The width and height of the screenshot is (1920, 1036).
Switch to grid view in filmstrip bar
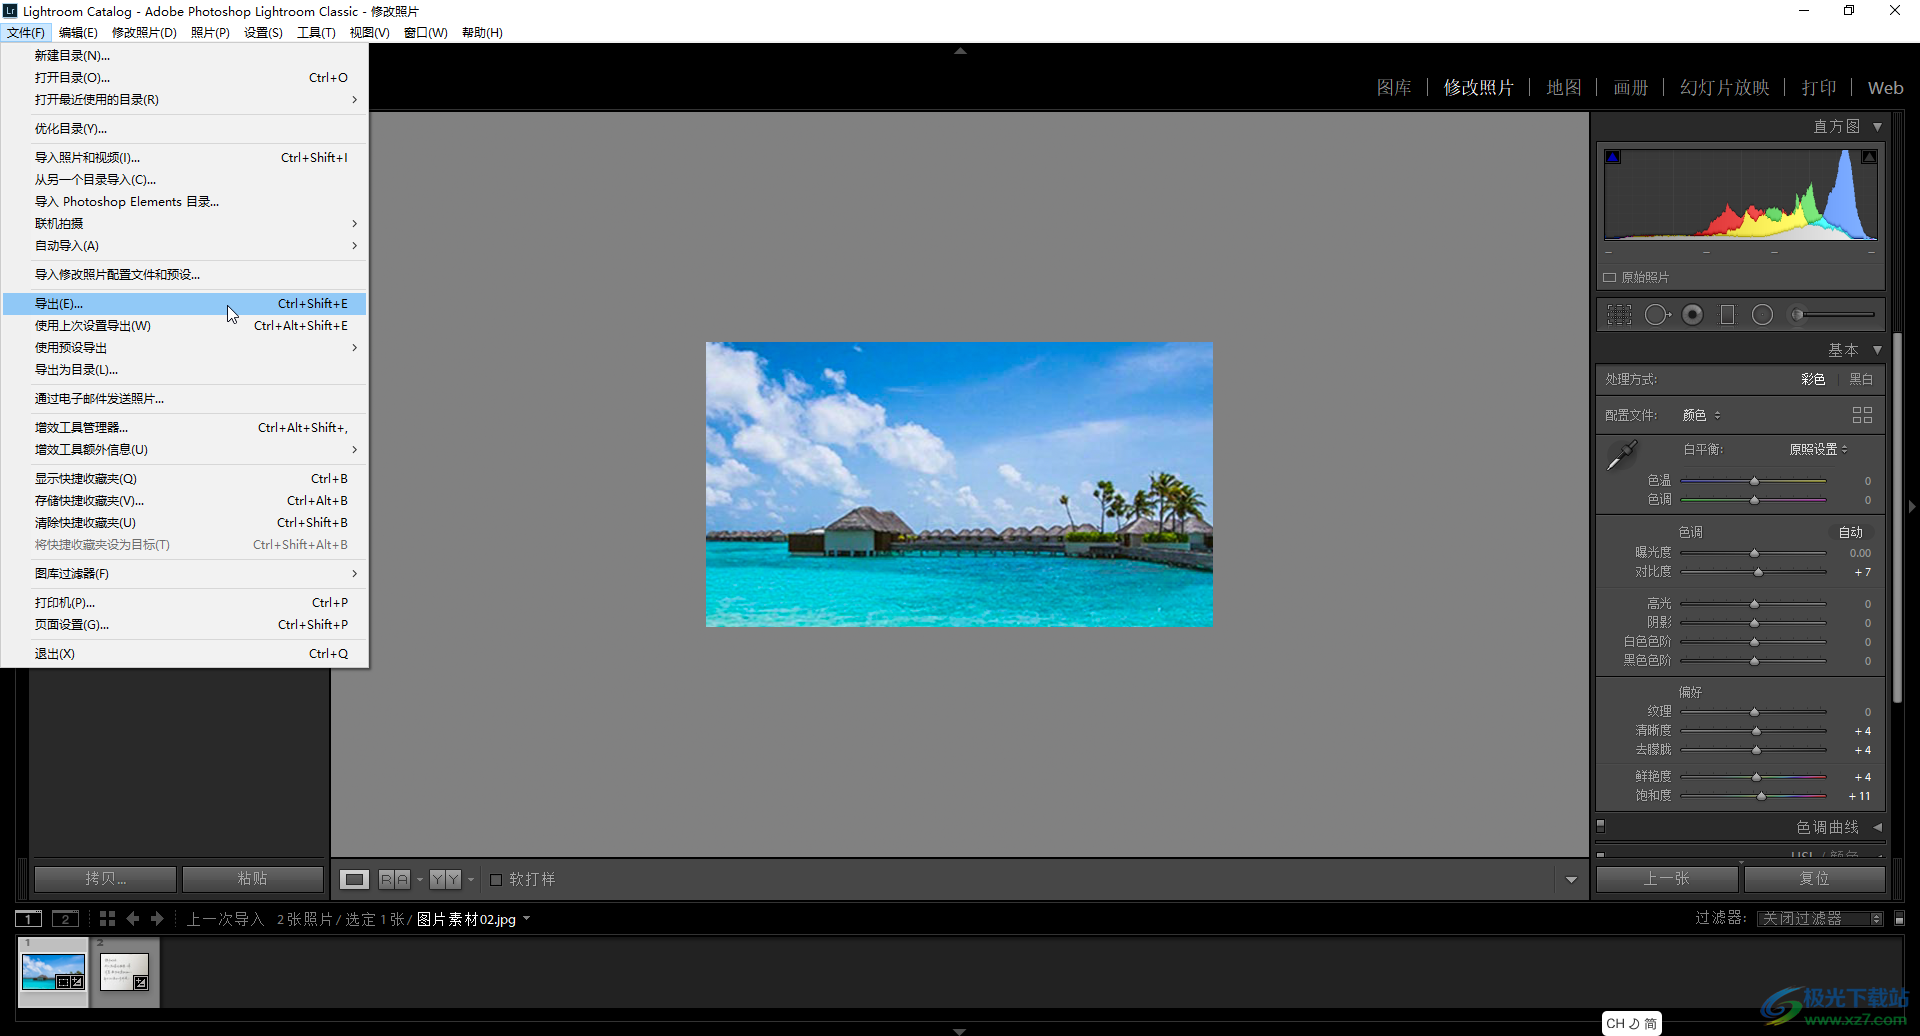107,919
